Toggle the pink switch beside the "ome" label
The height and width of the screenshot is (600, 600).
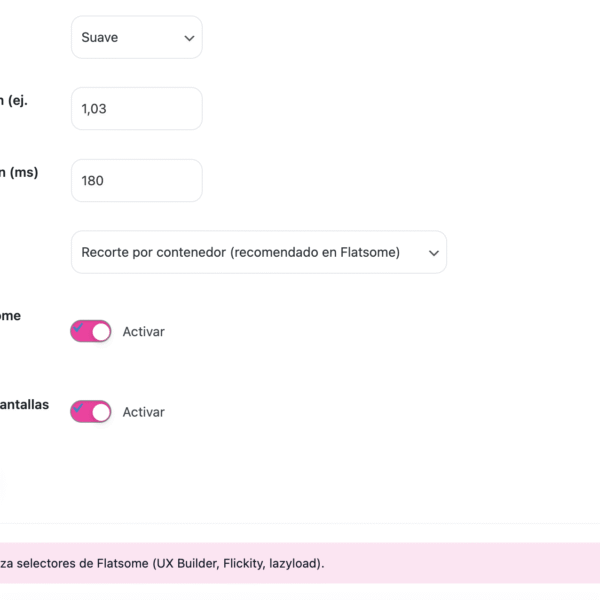(91, 331)
